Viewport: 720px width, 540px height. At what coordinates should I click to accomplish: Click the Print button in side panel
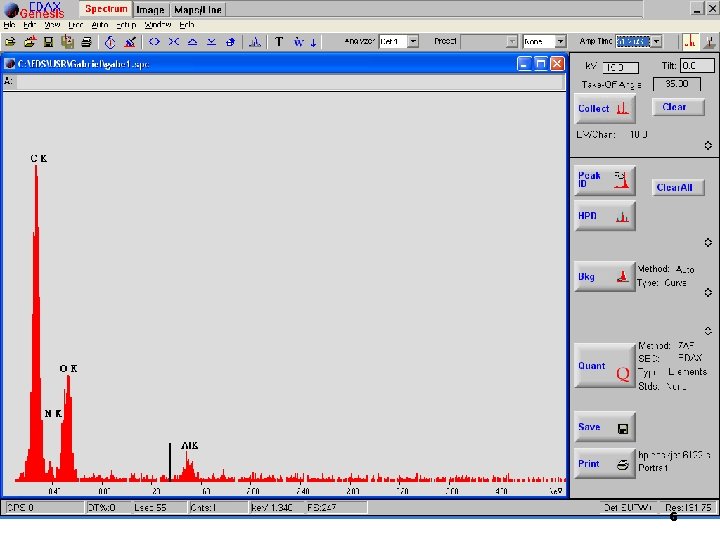click(x=605, y=464)
